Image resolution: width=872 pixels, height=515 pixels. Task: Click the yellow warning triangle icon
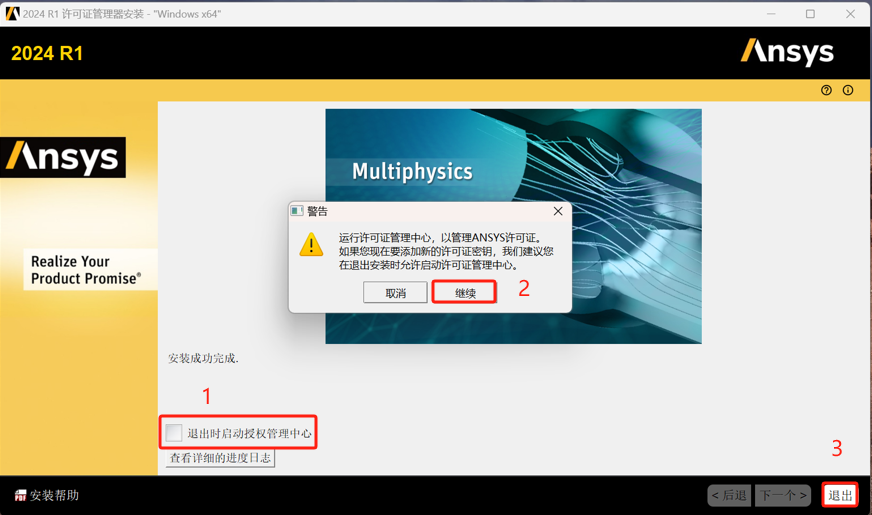312,245
